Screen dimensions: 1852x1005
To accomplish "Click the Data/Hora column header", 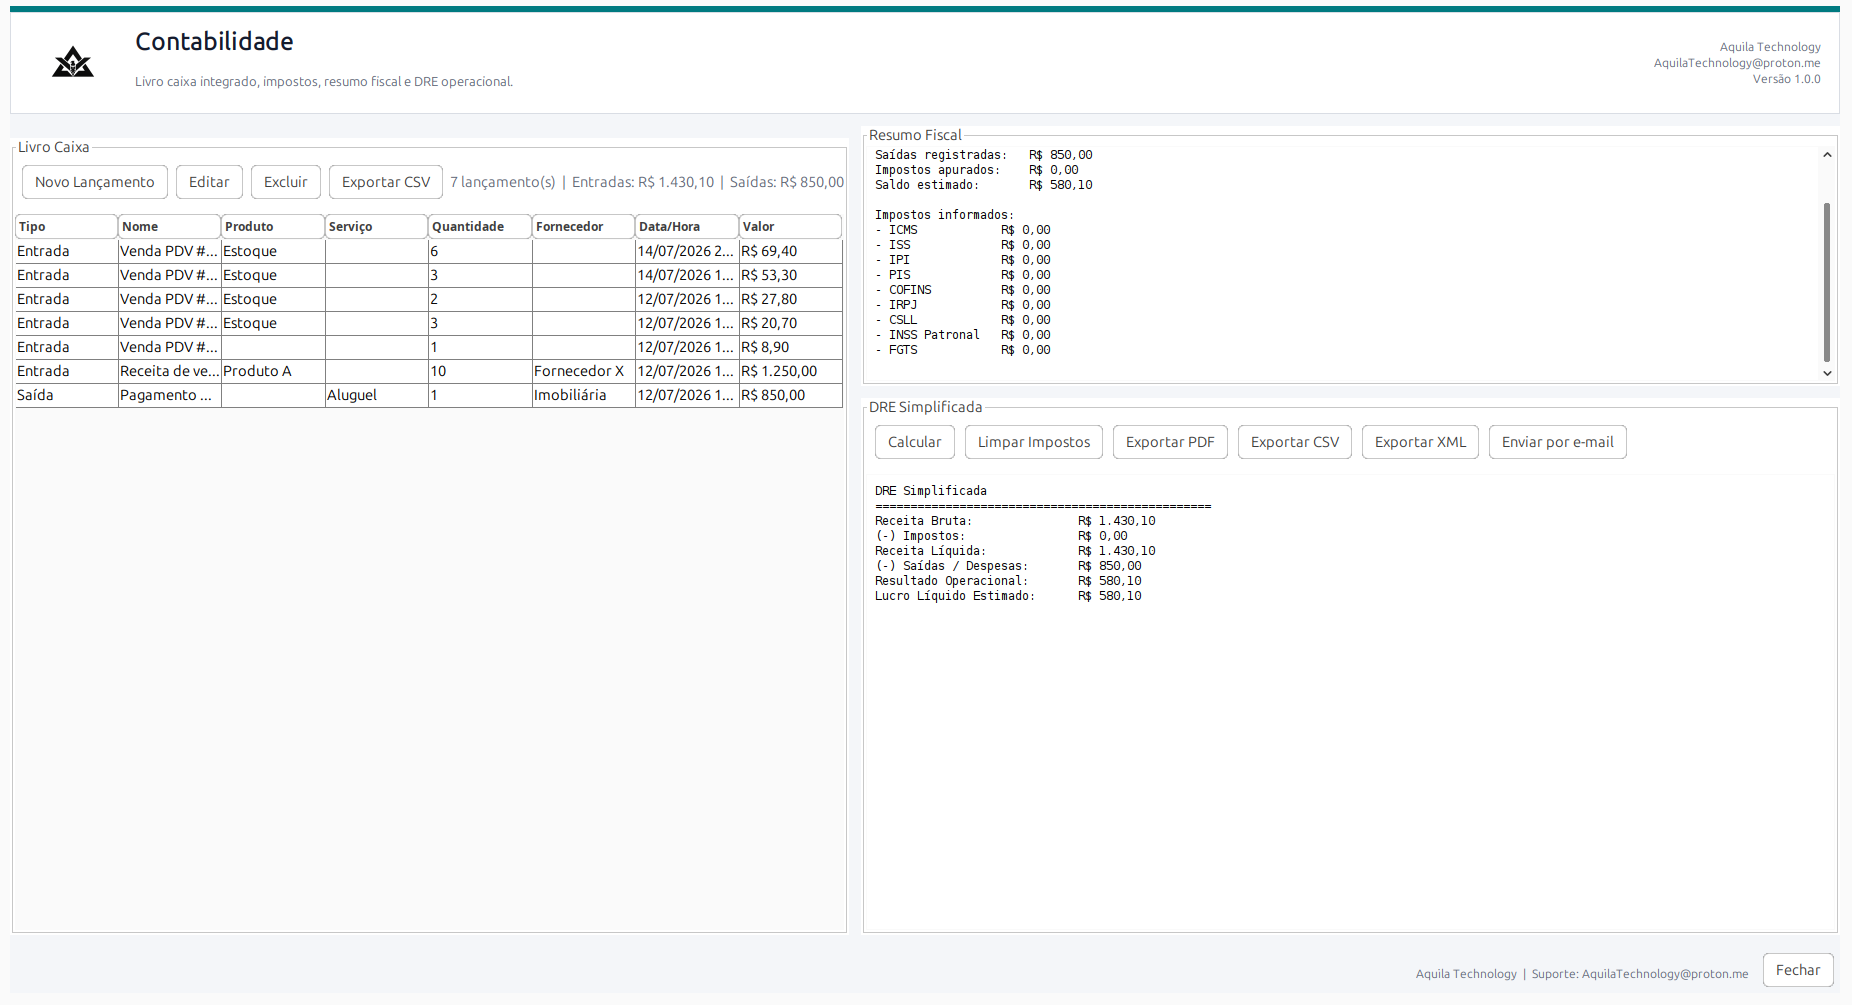I will tap(687, 227).
